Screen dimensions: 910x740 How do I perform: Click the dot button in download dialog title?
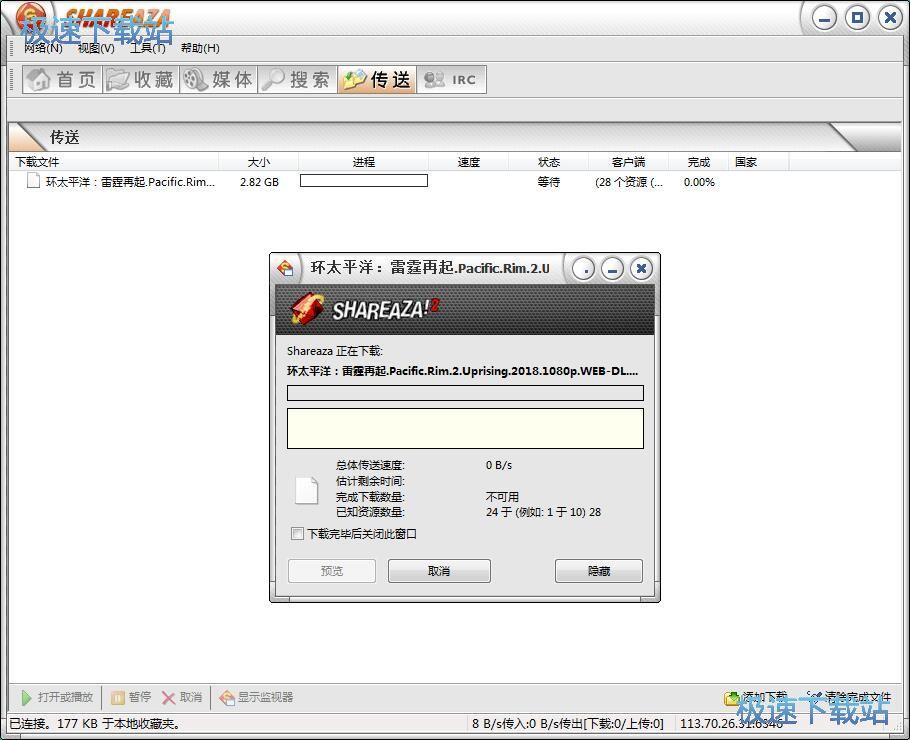(x=583, y=269)
